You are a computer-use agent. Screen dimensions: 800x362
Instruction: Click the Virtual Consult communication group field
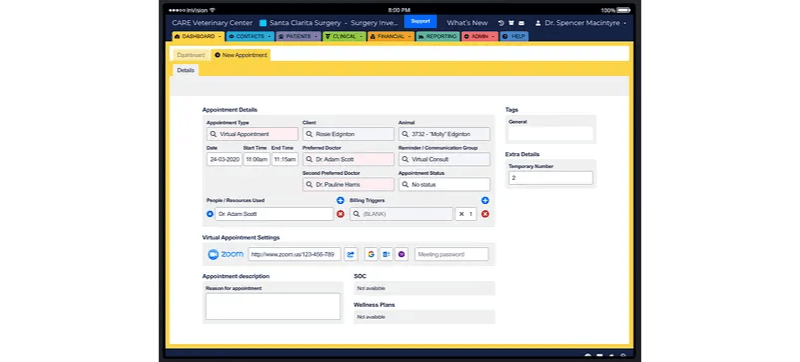pyautogui.click(x=444, y=159)
